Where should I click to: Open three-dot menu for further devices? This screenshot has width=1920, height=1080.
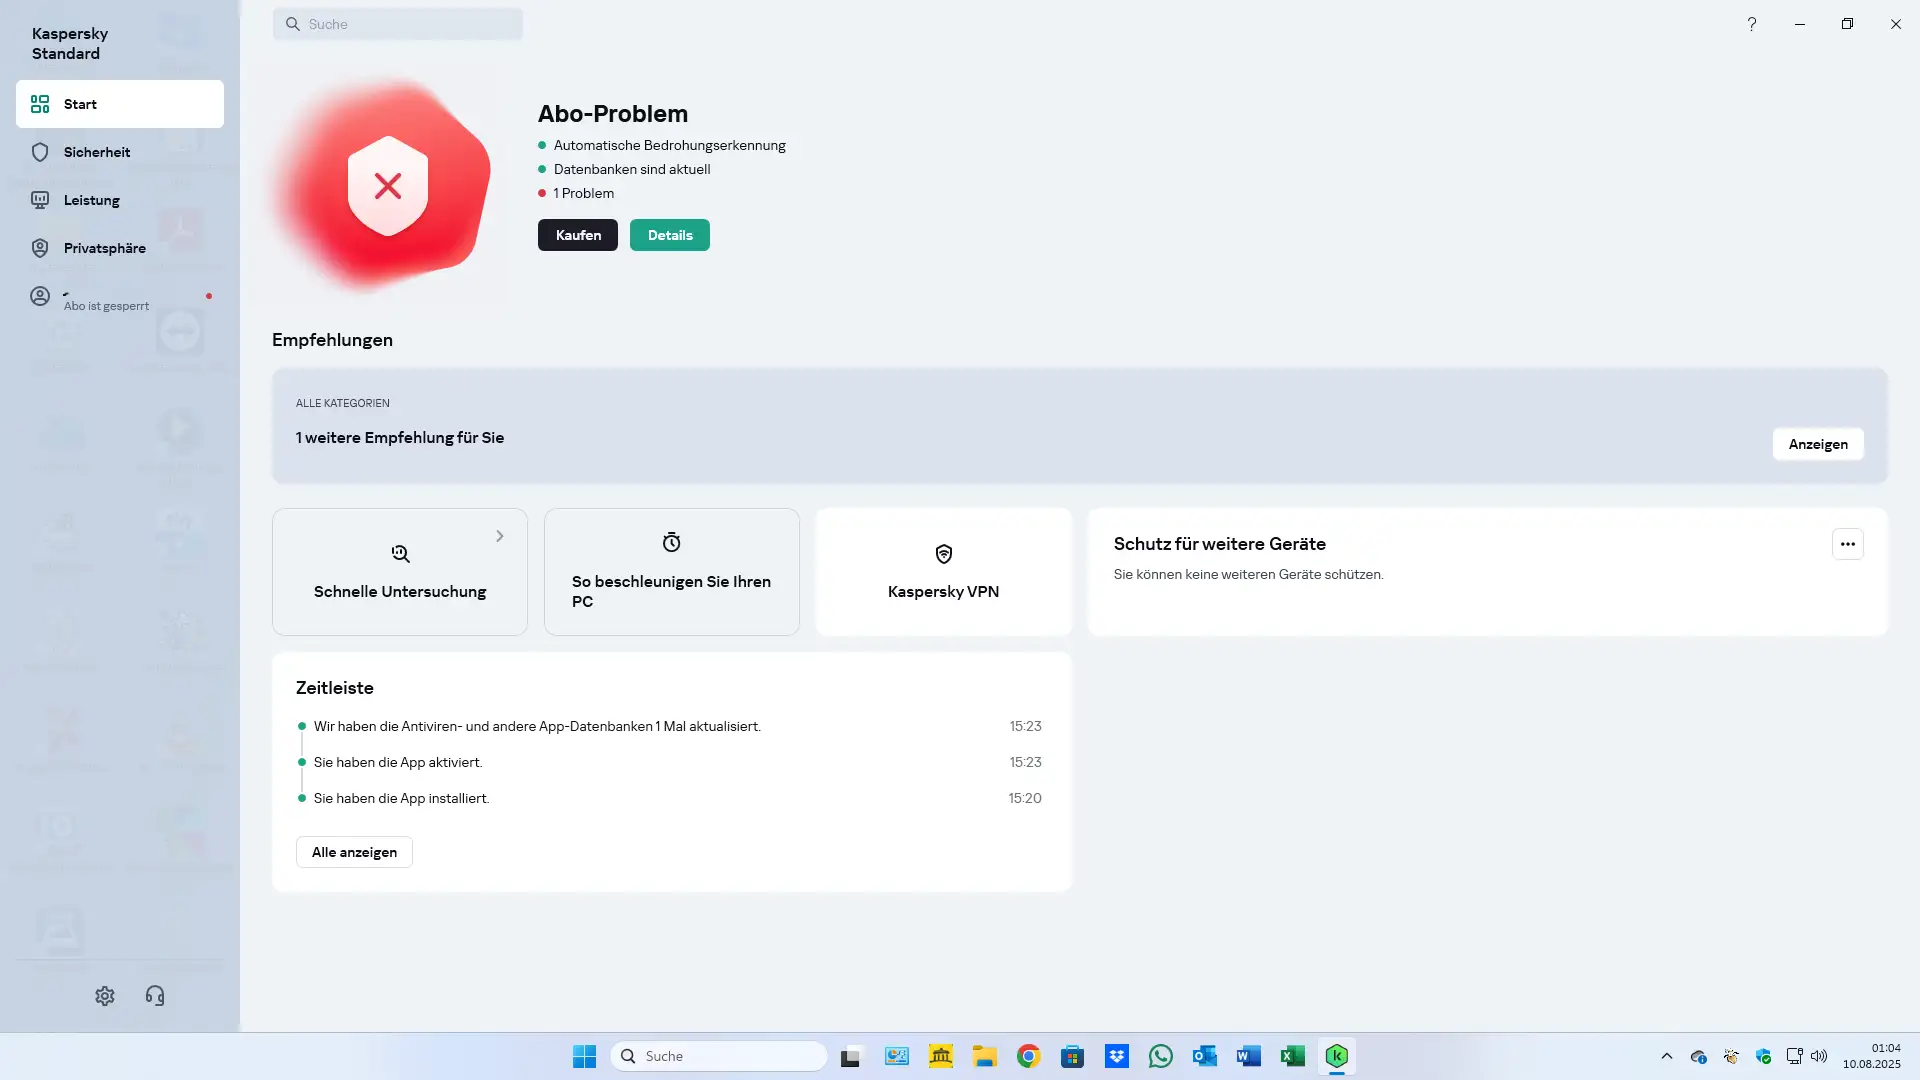pos(1847,544)
